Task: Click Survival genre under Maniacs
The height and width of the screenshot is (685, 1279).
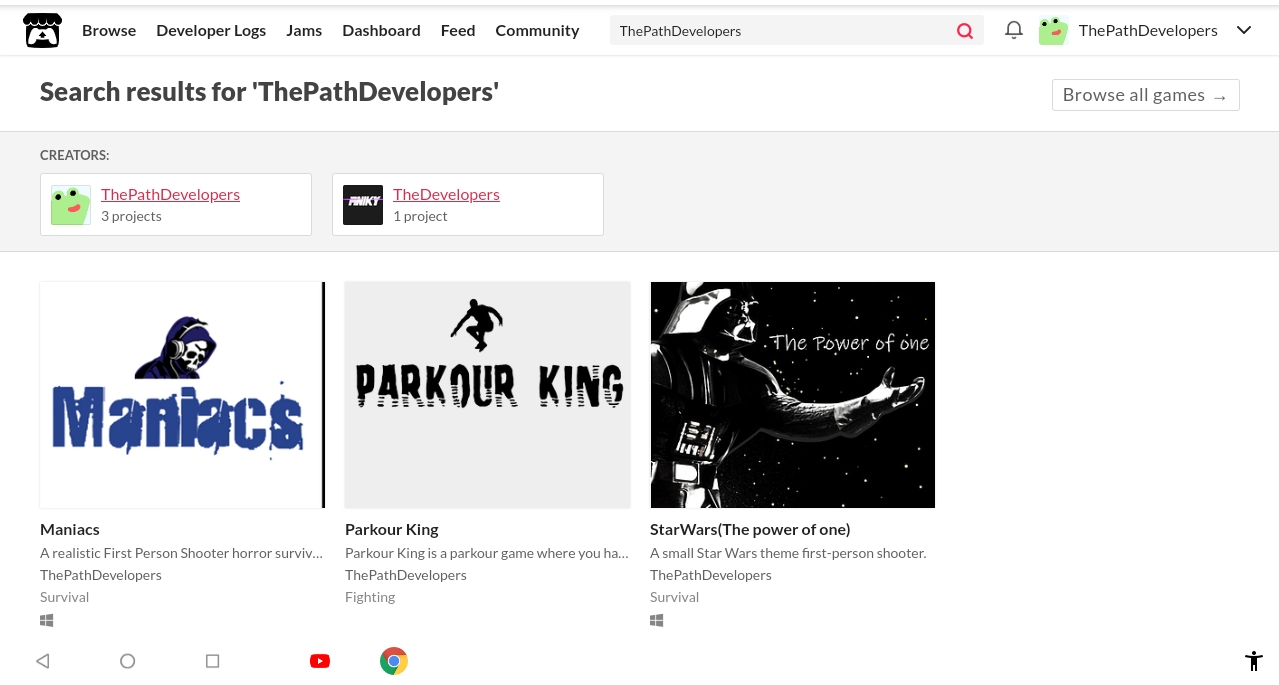Action: (65, 597)
